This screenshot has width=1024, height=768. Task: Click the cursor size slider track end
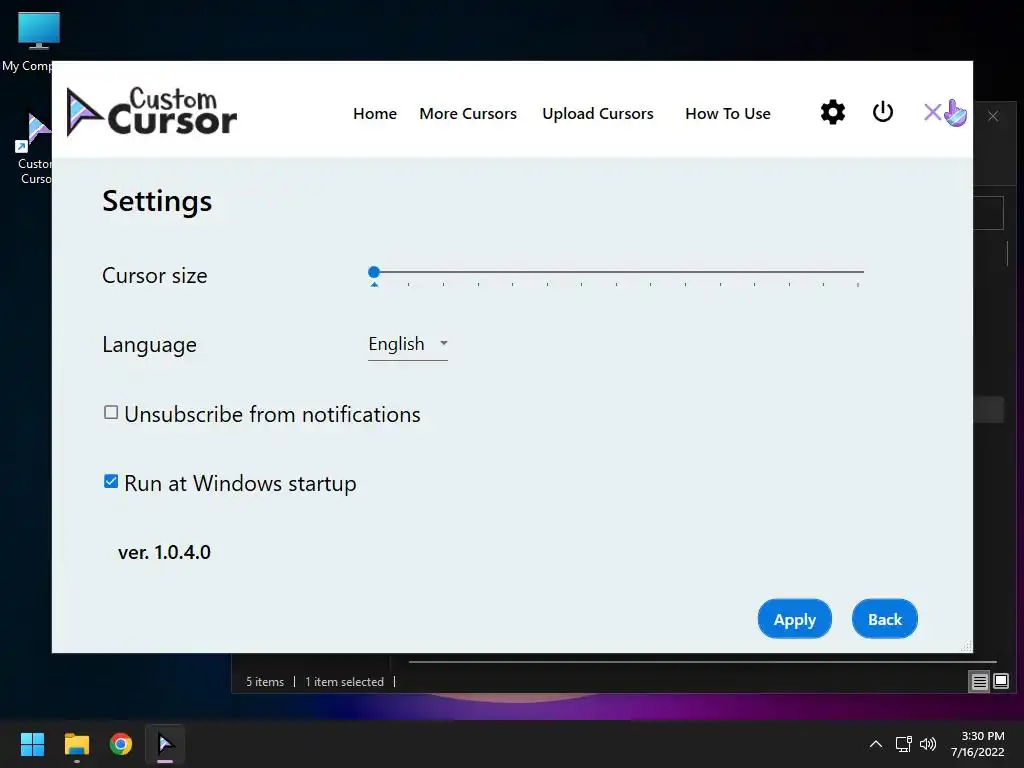pyautogui.click(x=857, y=272)
